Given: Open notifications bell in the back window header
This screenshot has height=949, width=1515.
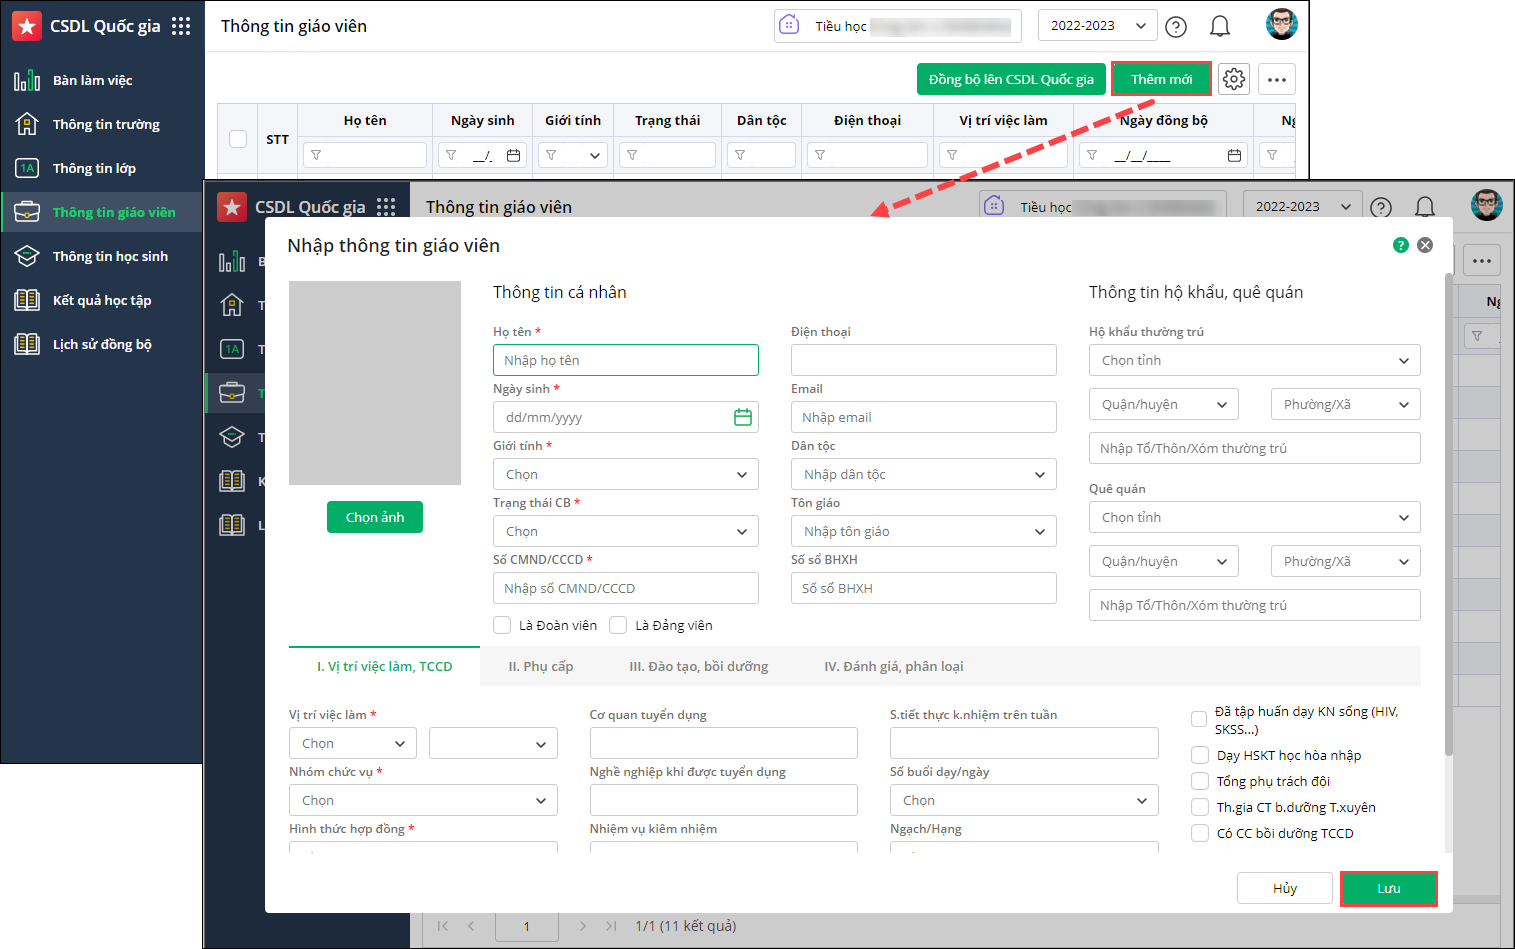Looking at the screenshot, I should point(1220,26).
